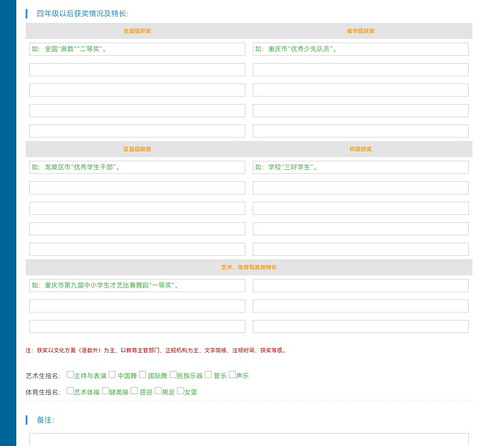
Task: Tick the 声乐 checkbox
Action: click(x=232, y=374)
